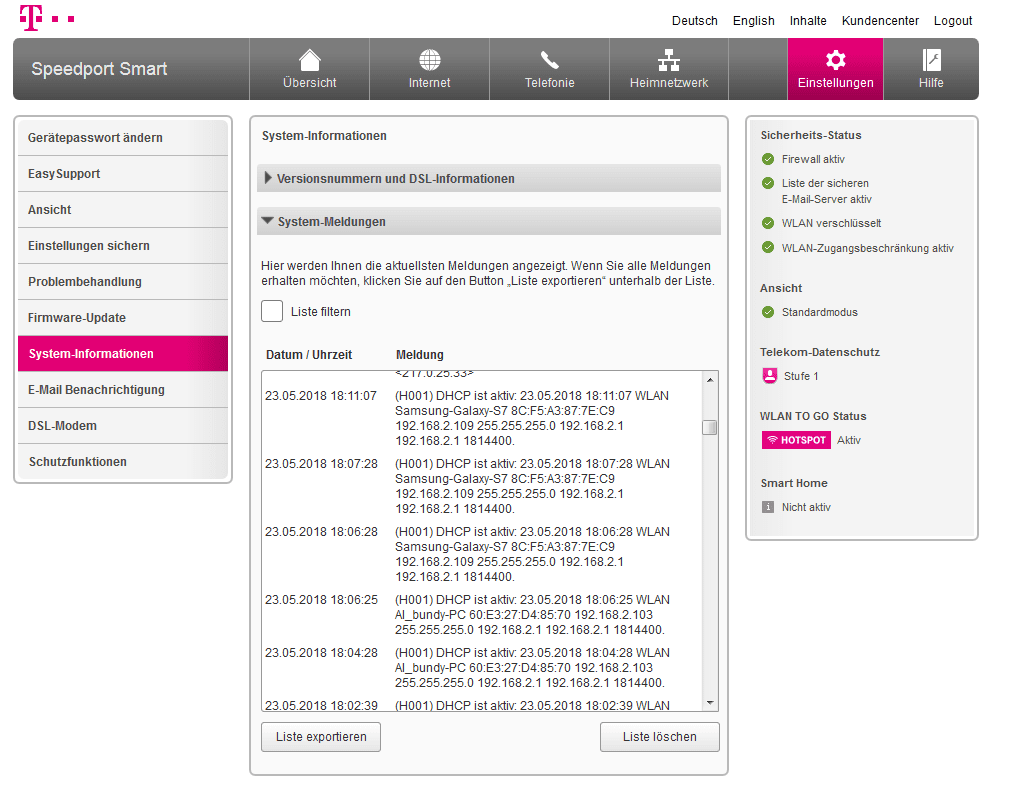Open the Heimnetzwerk network icon

669,60
